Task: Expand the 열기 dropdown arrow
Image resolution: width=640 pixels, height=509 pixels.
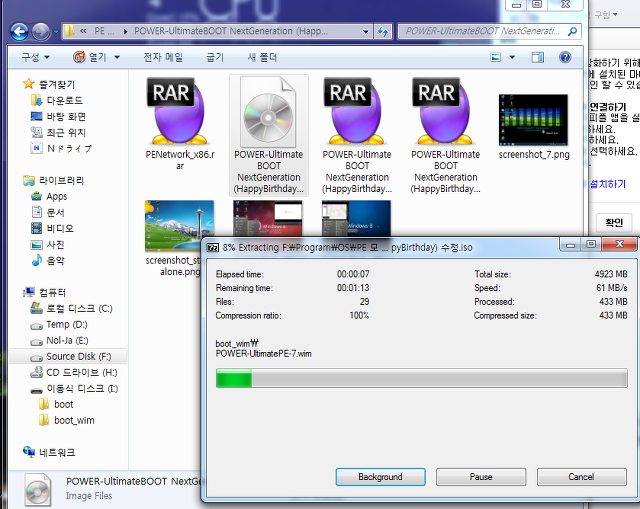Action: pos(117,57)
